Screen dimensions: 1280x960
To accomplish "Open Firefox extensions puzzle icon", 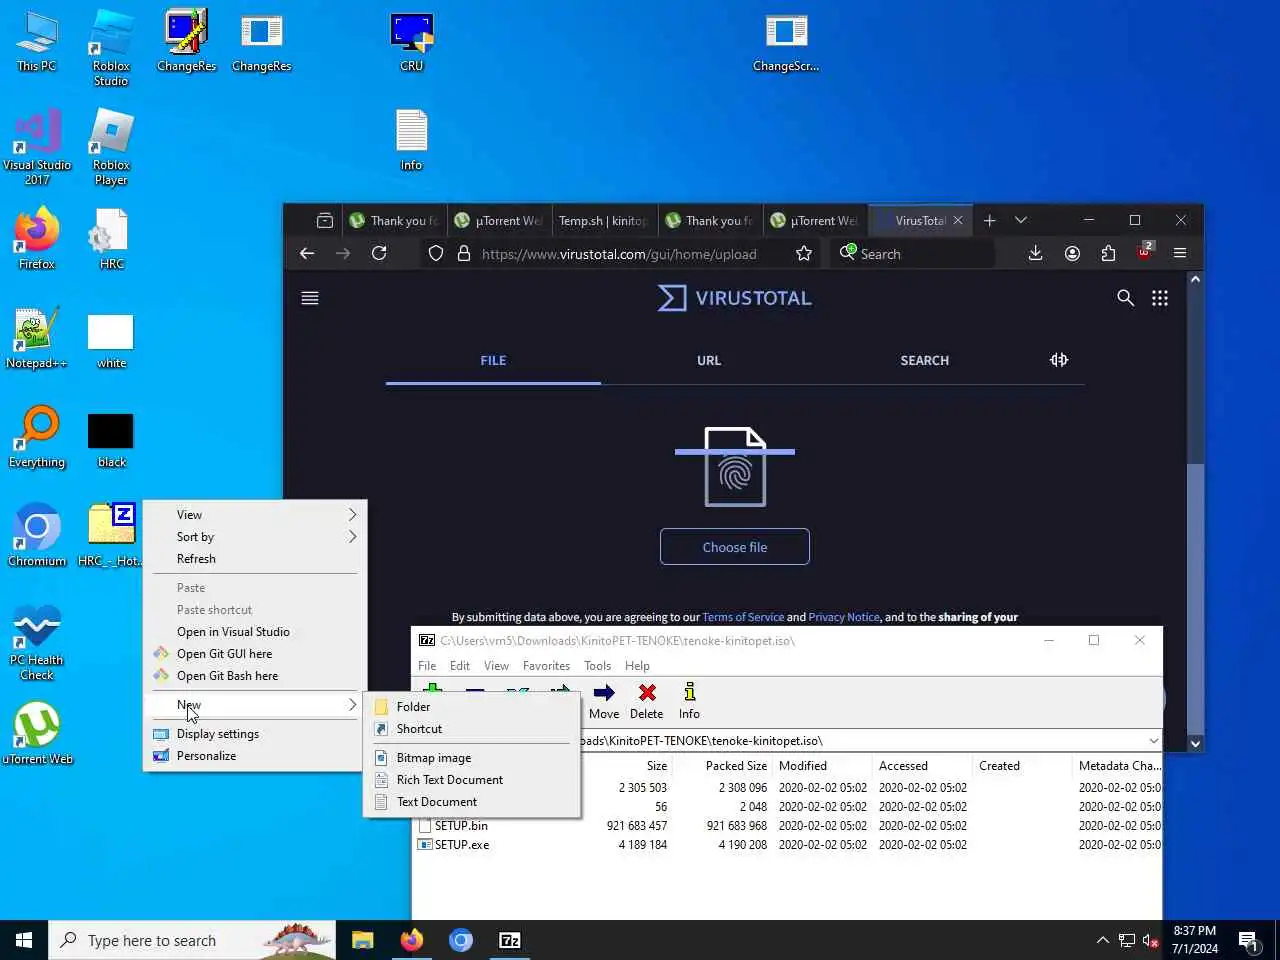I will [1108, 253].
